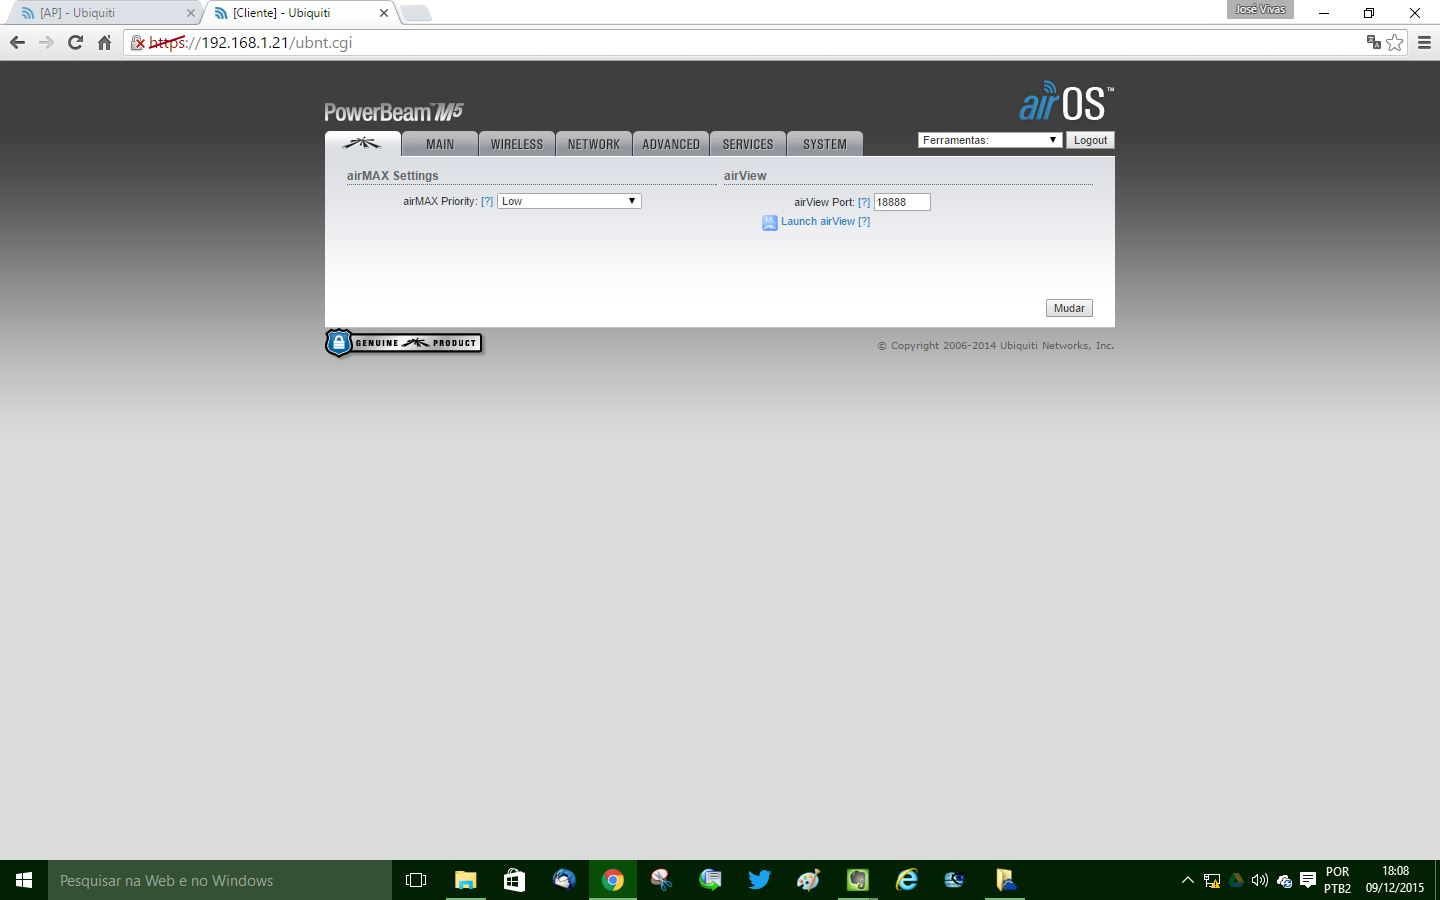The image size is (1440, 900).
Task: Click the Launch airView icon
Action: point(770,223)
